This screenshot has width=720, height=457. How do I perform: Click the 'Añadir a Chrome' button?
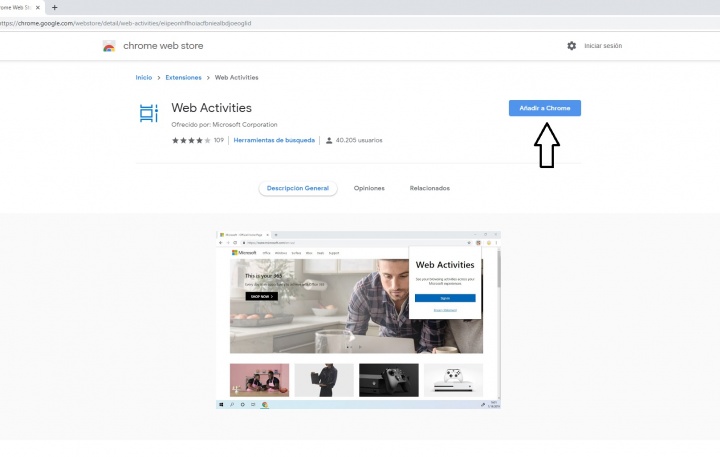point(545,108)
